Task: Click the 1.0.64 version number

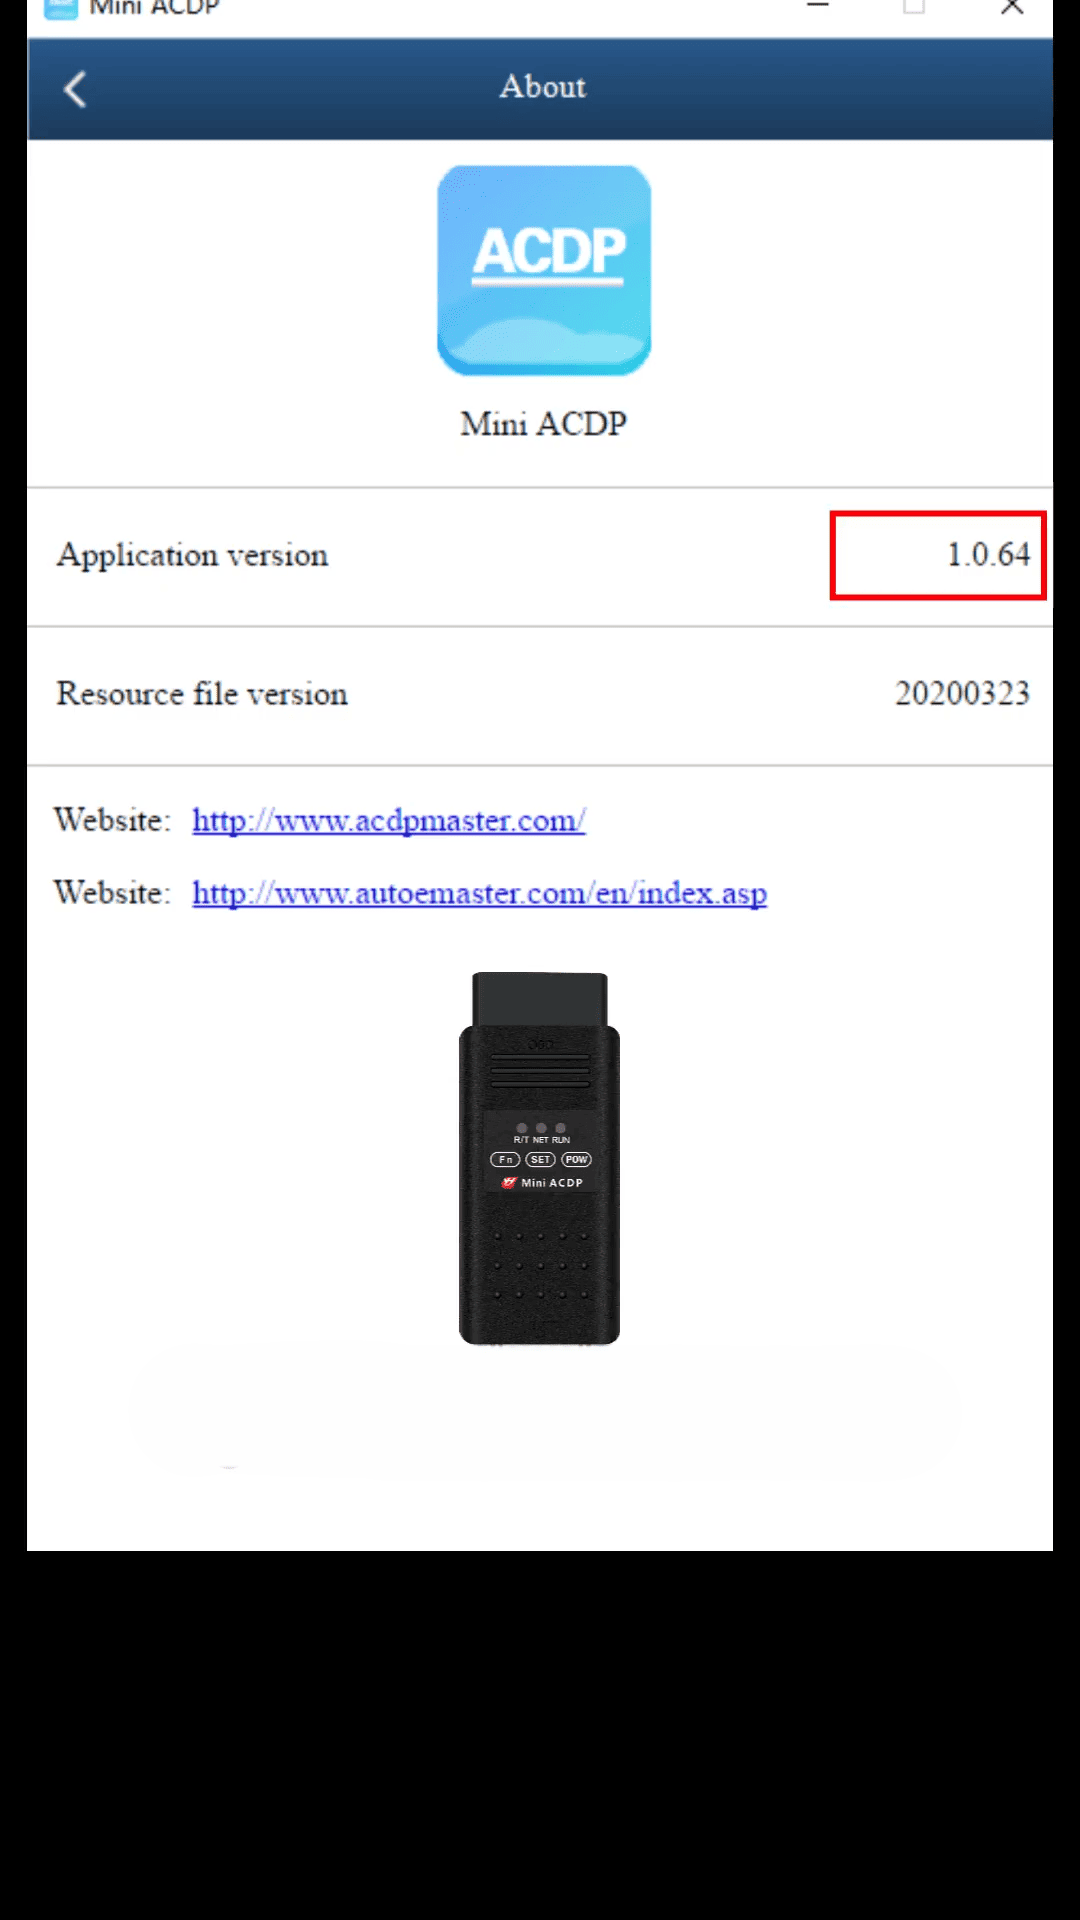Action: click(988, 555)
